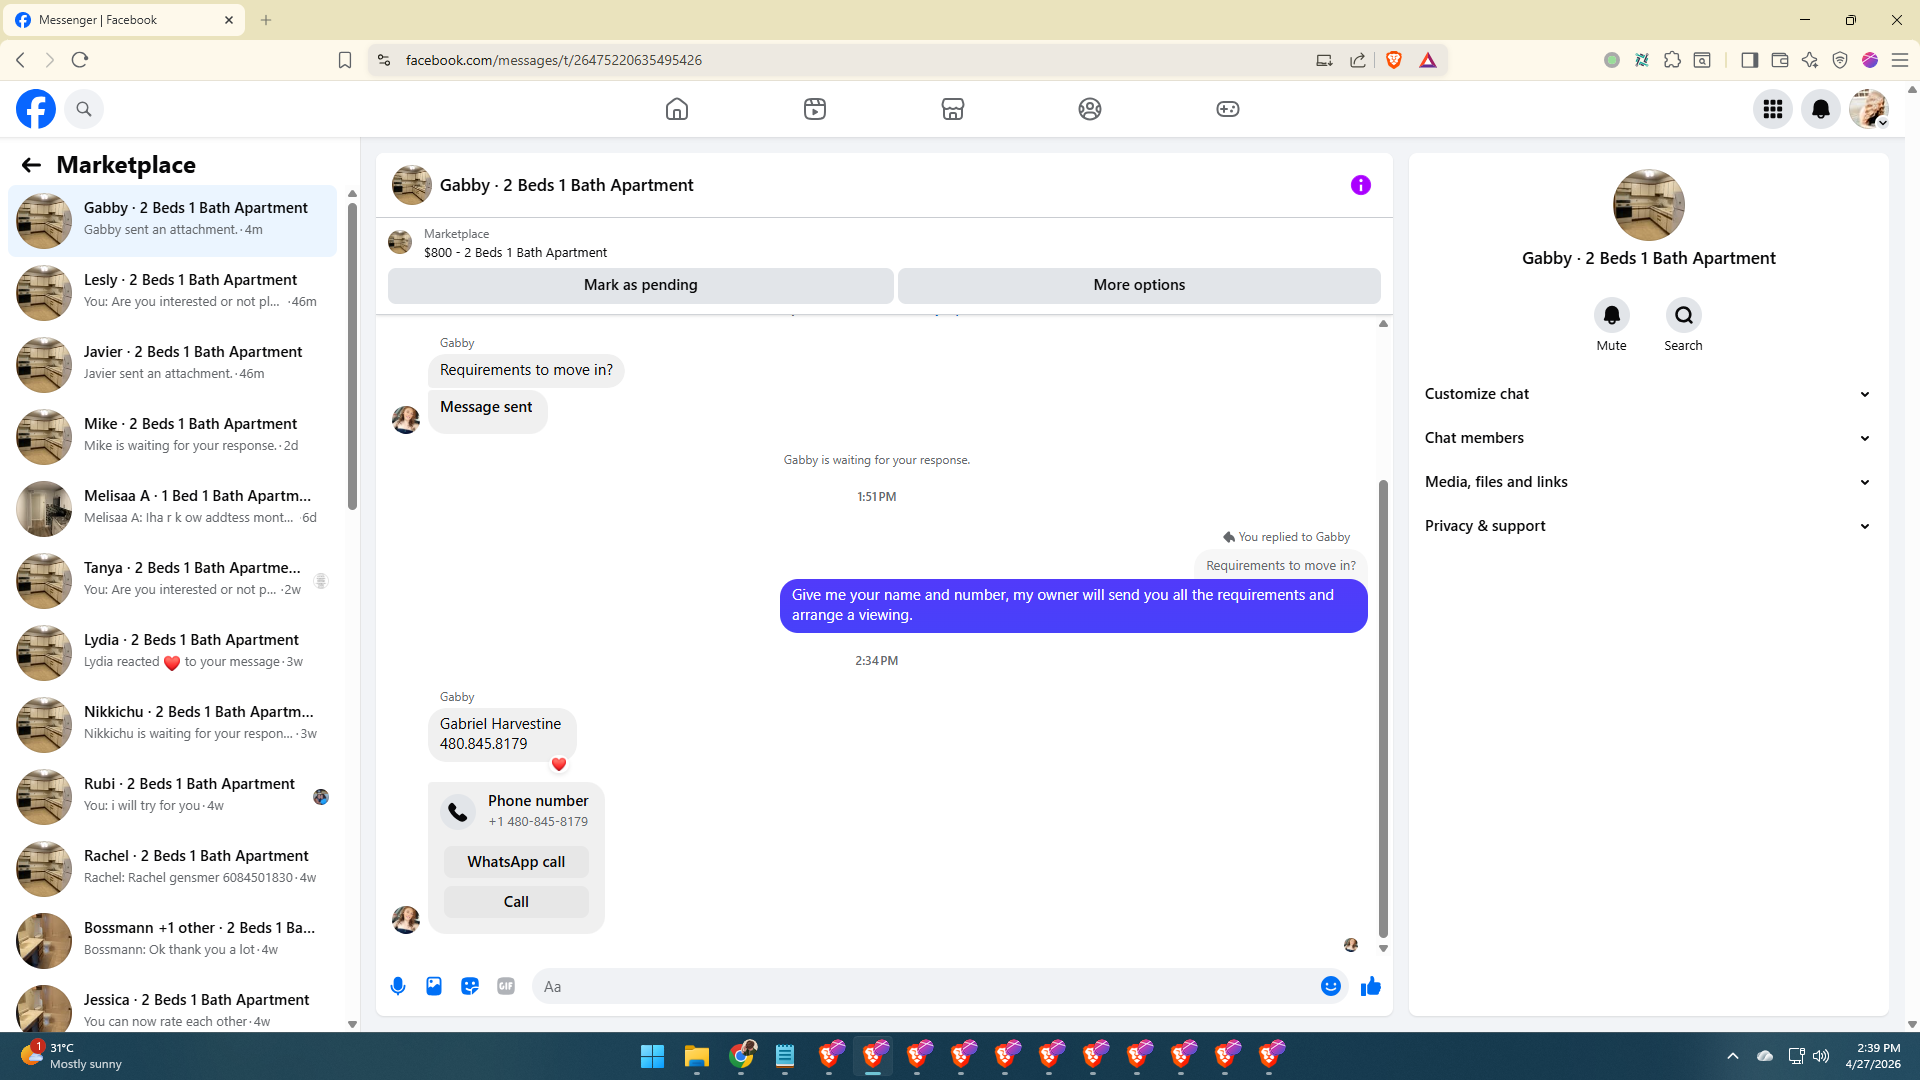Click the conversation list scrollbar

point(352,355)
